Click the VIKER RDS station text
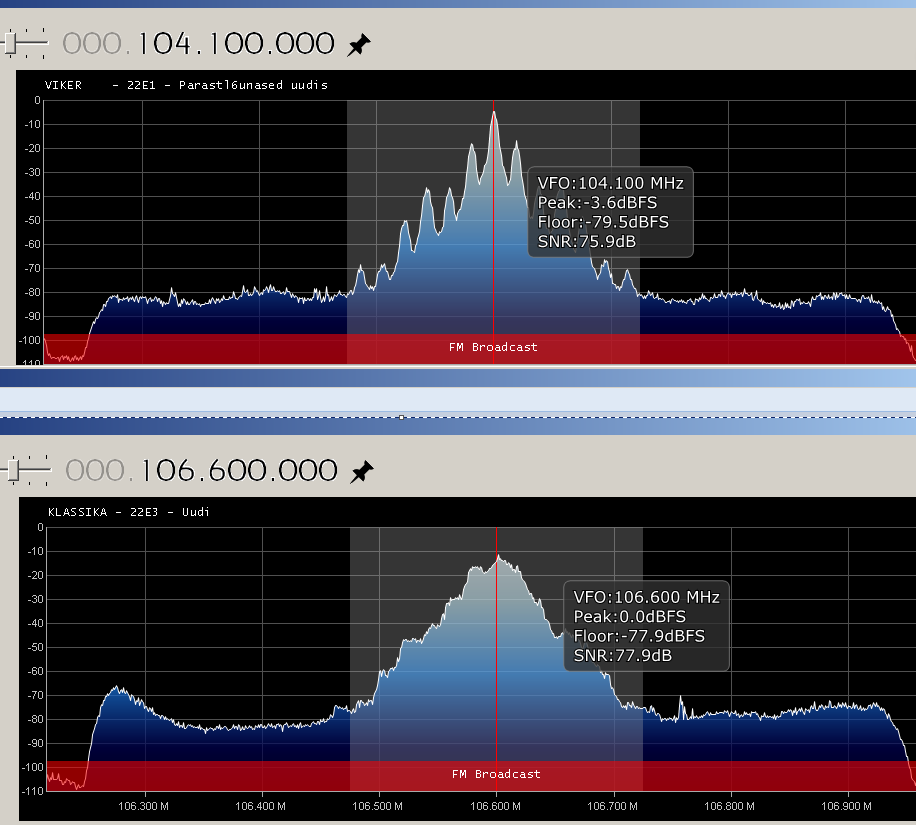The image size is (916, 825). (63, 85)
